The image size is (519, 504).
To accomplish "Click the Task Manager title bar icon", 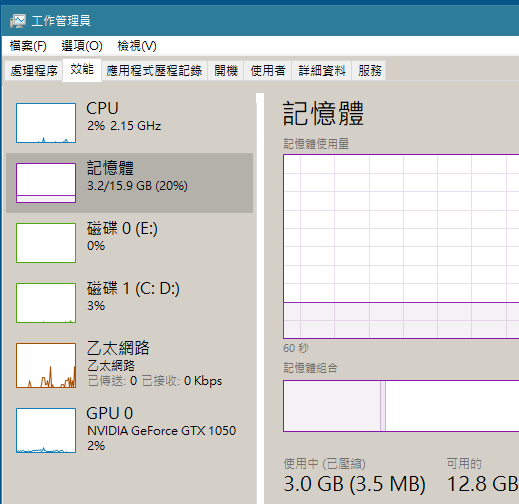I will [18, 21].
